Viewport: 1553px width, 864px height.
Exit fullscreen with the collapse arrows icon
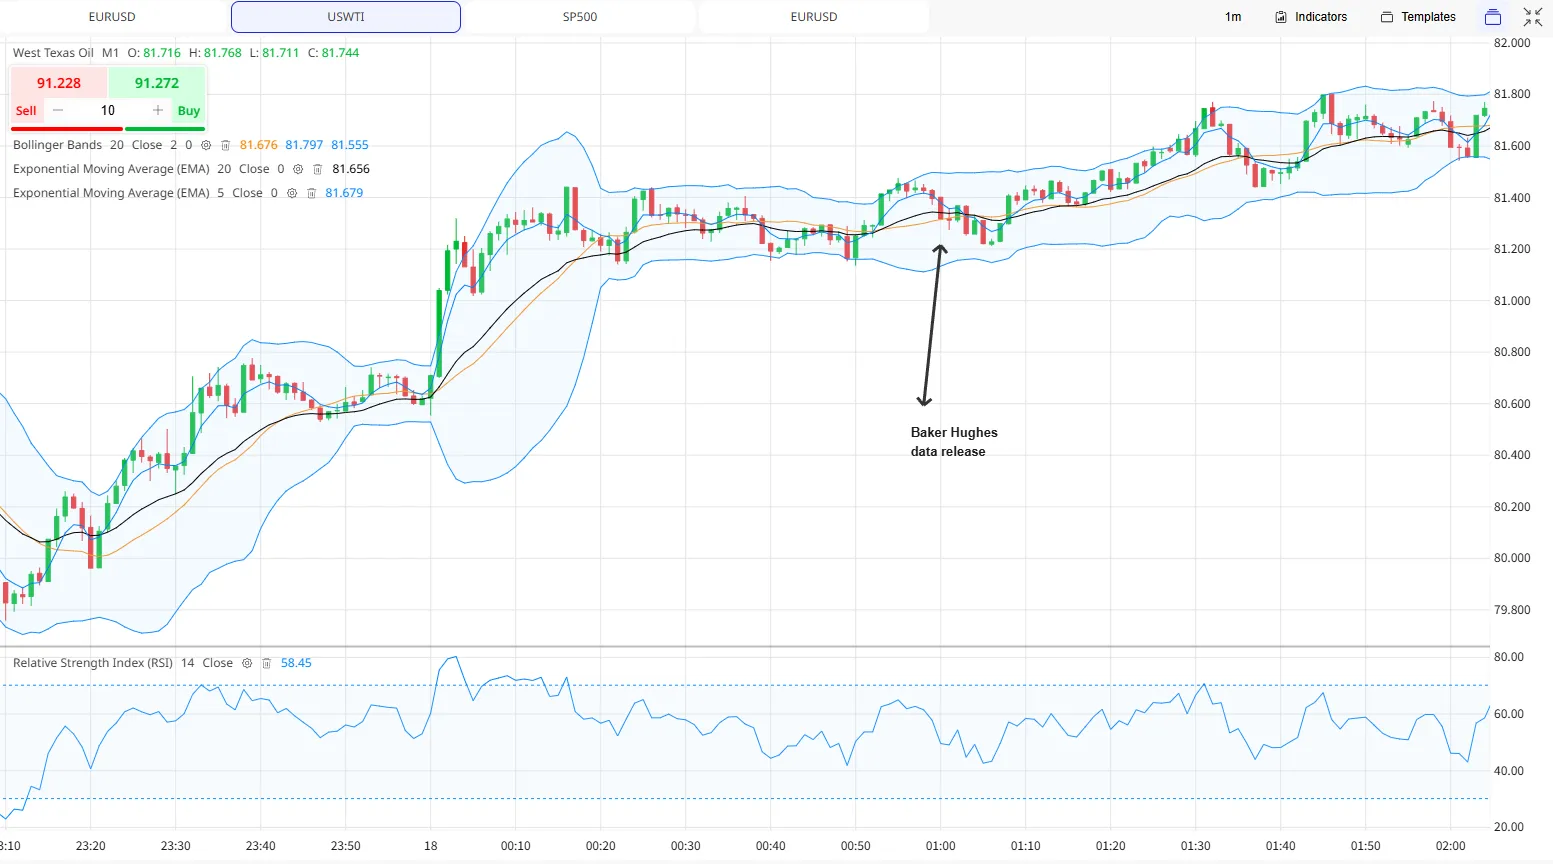[x=1533, y=17]
